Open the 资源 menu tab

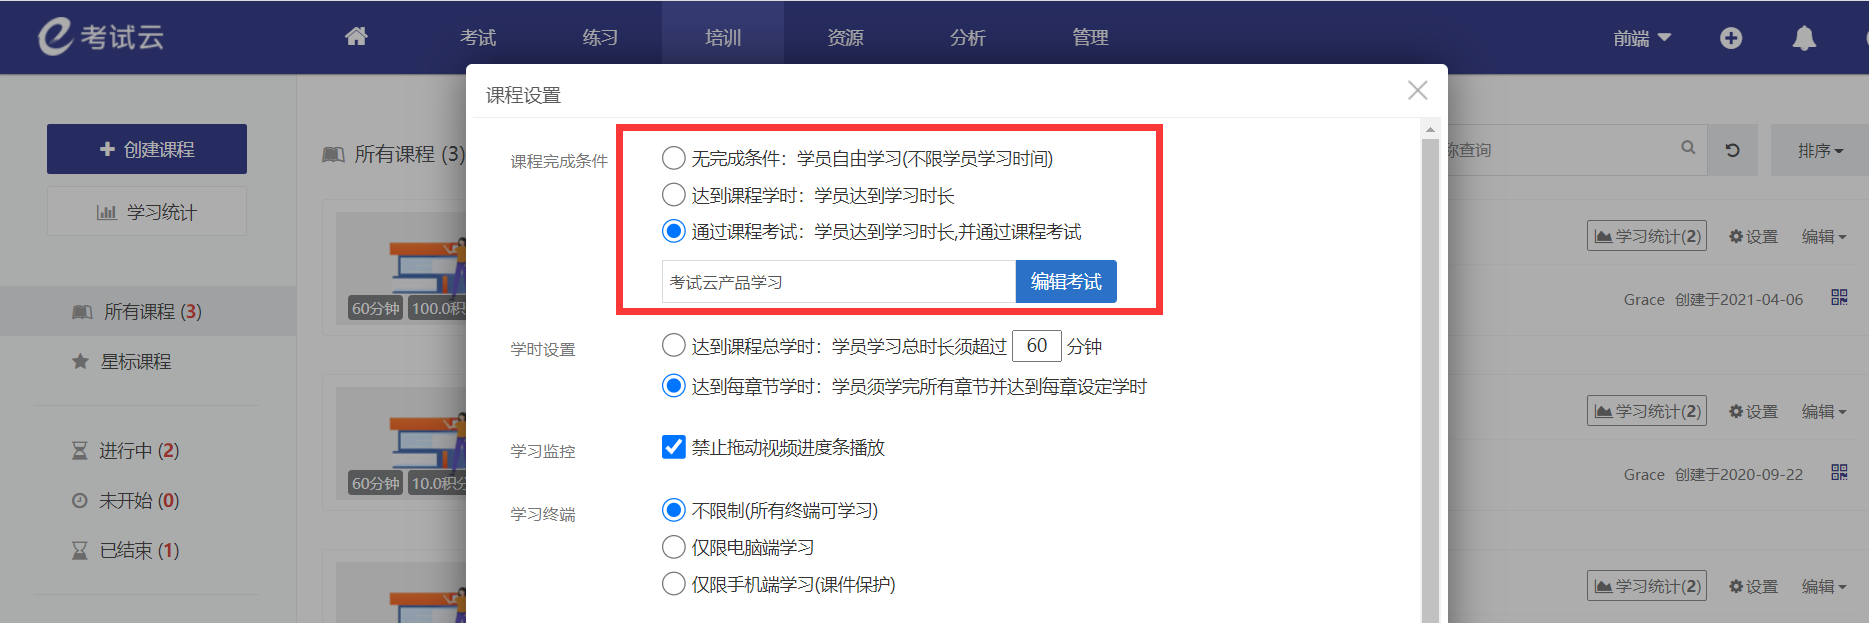pos(845,37)
